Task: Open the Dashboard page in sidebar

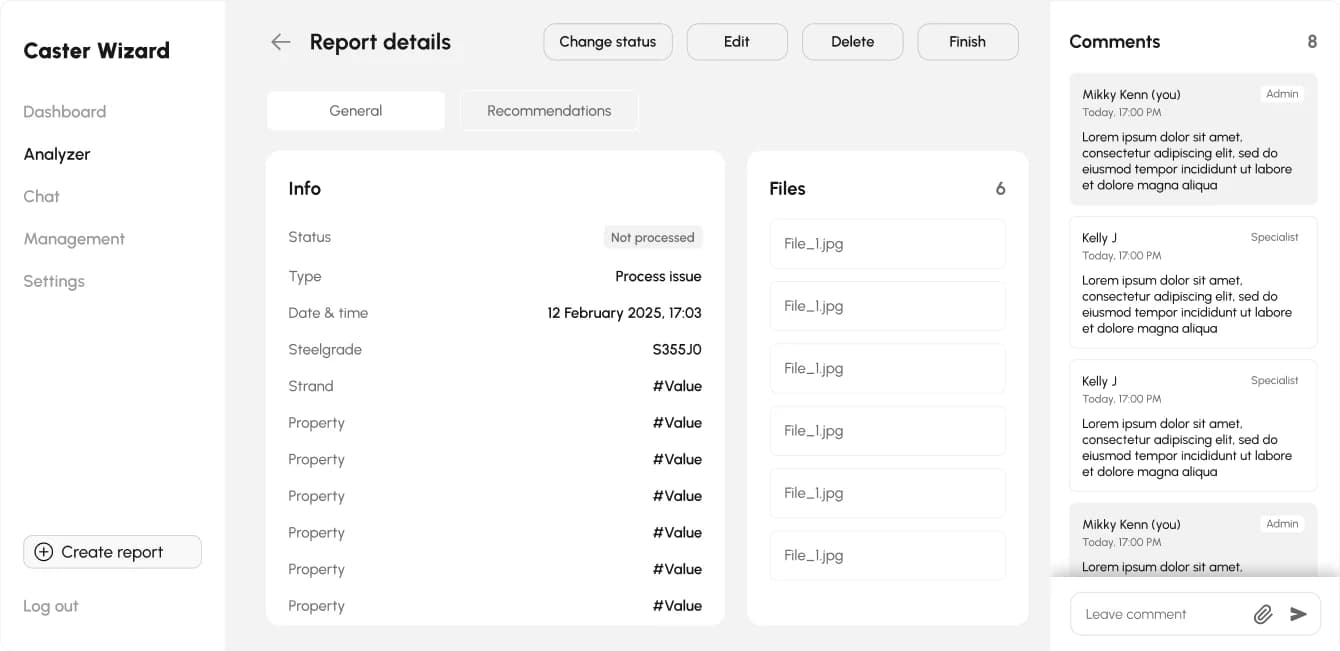Action: click(64, 112)
